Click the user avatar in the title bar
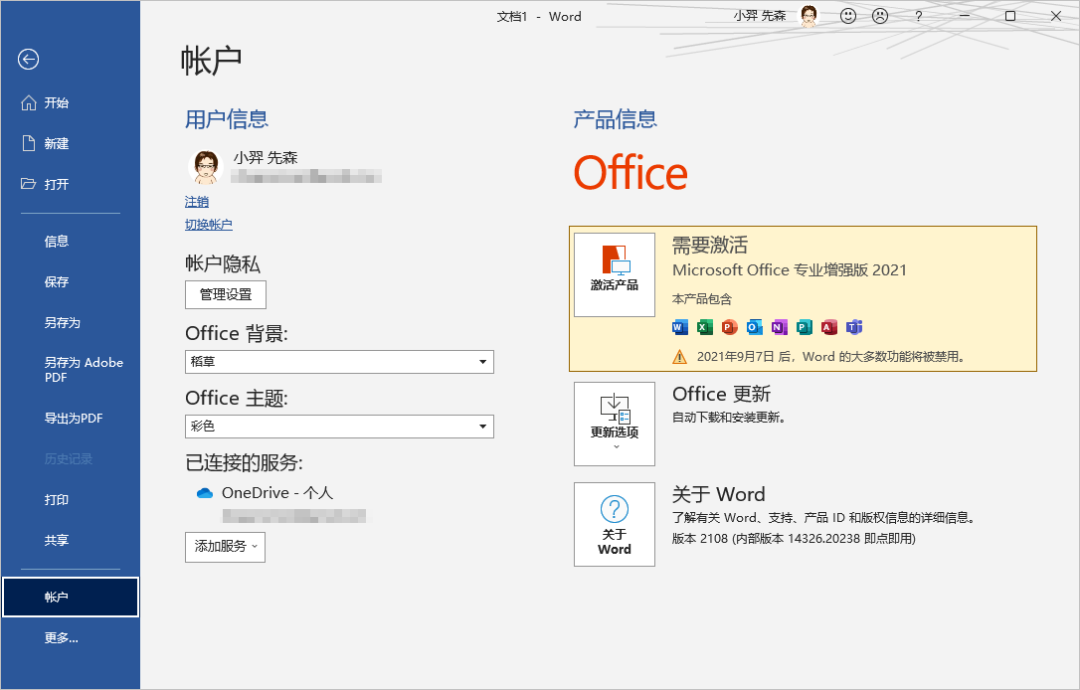Screen dimensions: 1080x690 tap(809, 16)
